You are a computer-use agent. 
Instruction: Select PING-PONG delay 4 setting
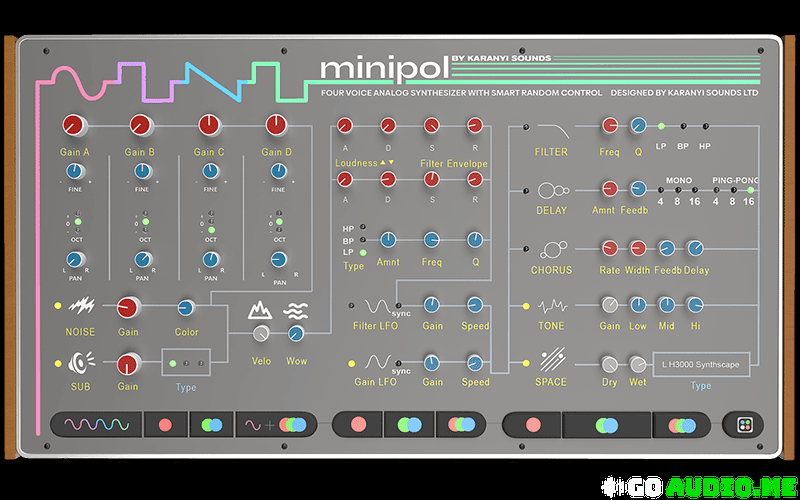716,190
